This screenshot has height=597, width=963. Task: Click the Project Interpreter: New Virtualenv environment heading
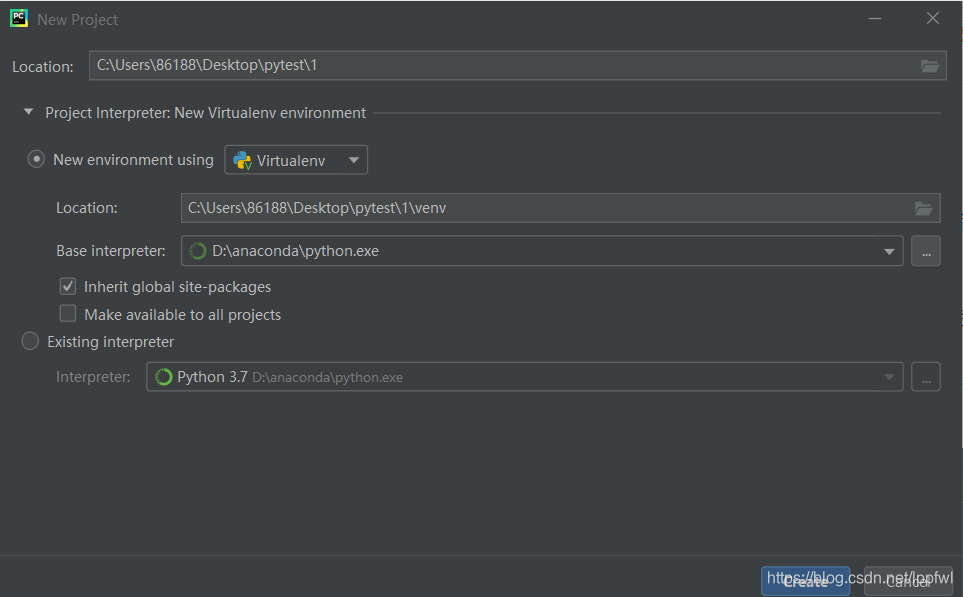(x=205, y=113)
